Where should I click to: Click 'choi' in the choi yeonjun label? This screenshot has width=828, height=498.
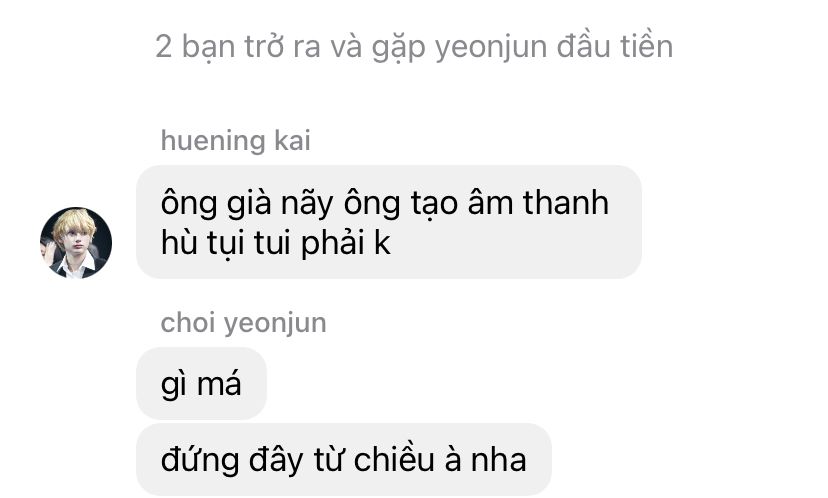(188, 323)
